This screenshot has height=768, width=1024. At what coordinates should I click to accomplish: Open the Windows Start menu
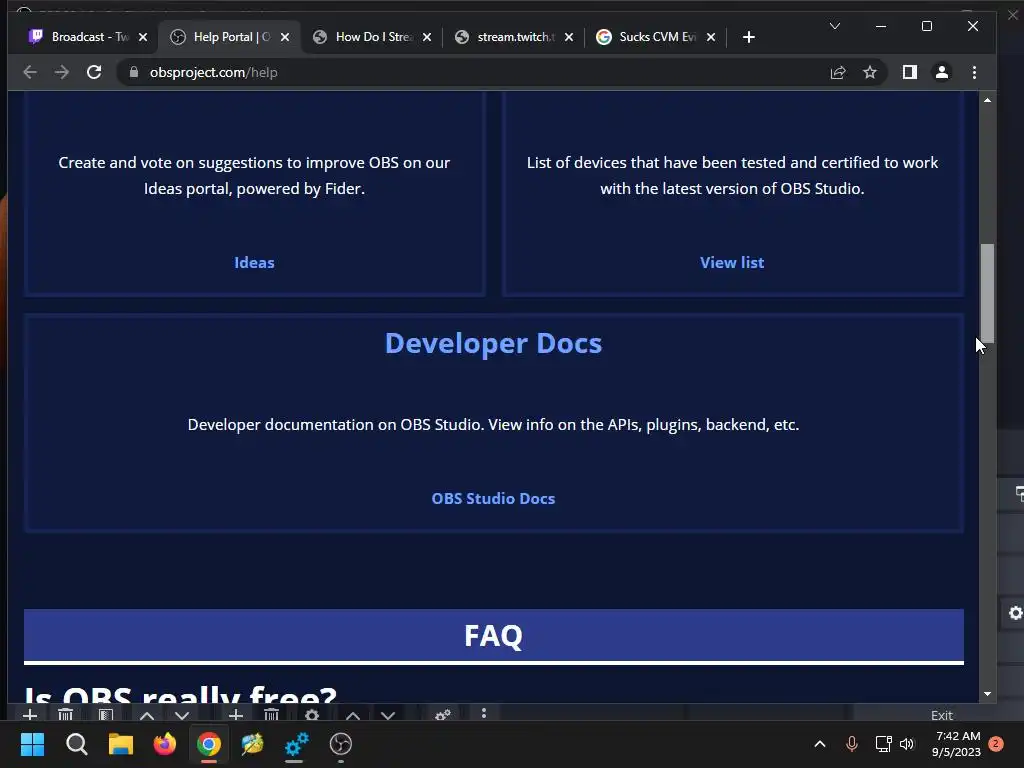[33, 744]
